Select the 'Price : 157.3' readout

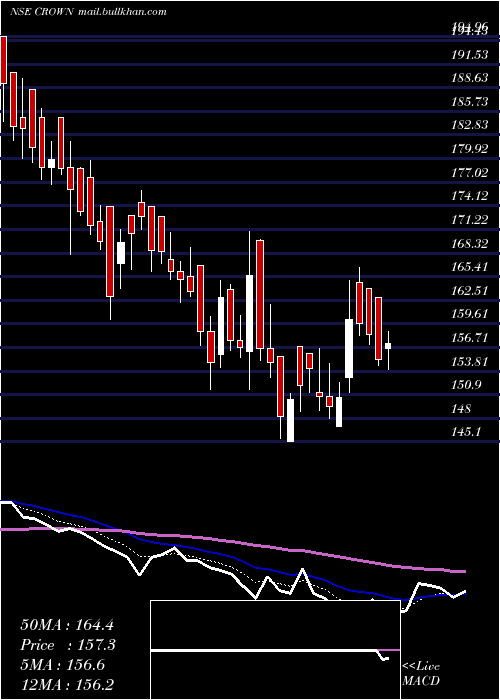(68, 645)
